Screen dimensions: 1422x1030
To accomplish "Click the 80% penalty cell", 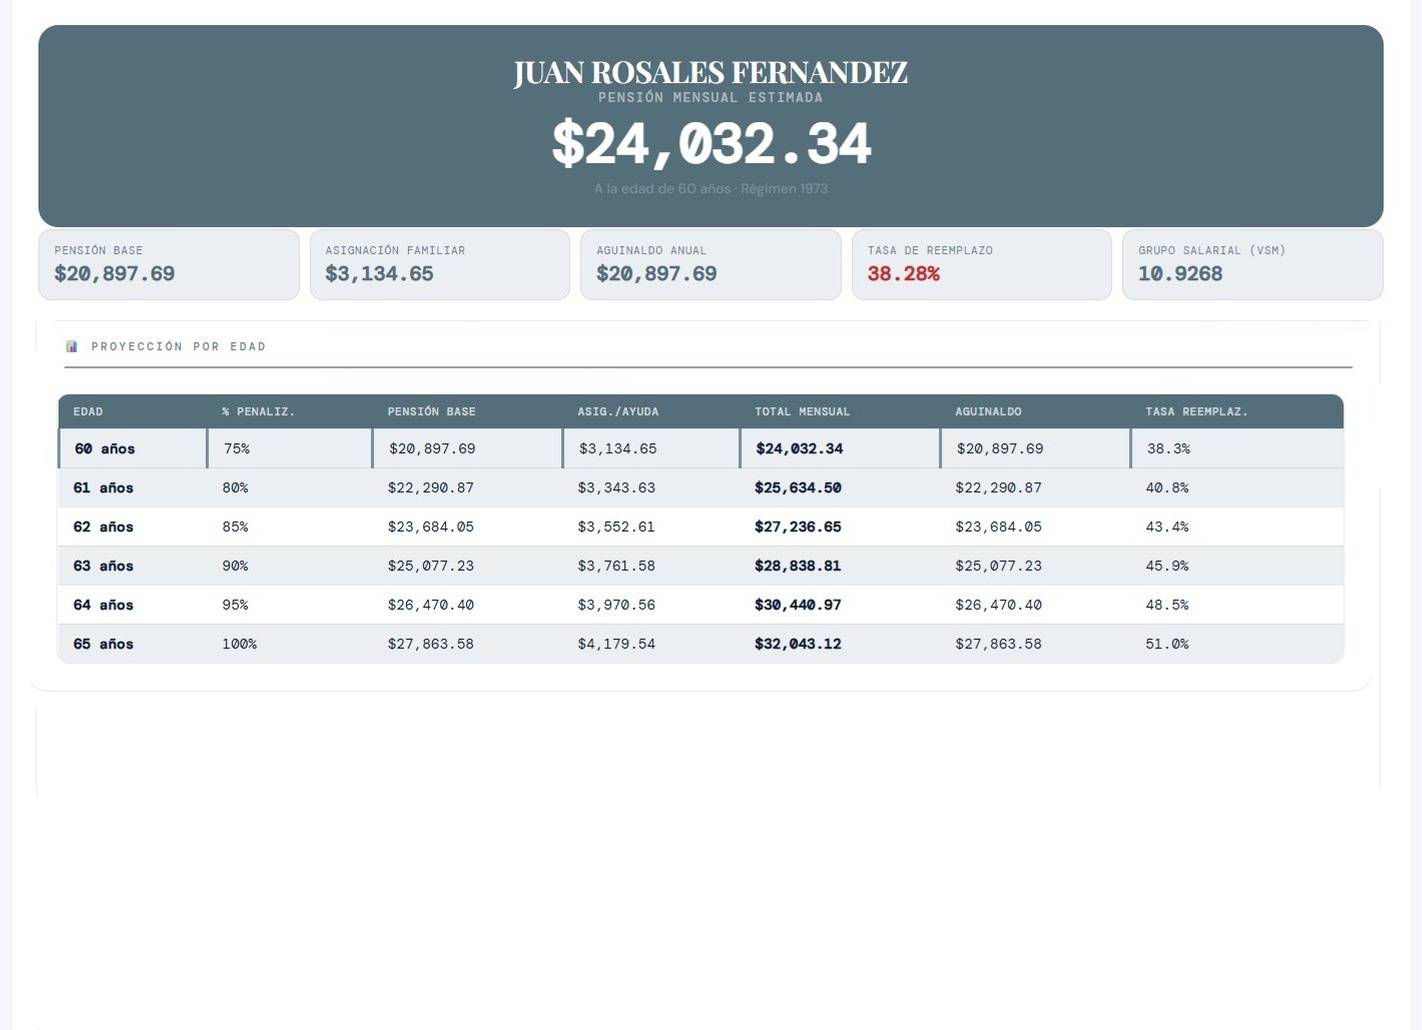I will pyautogui.click(x=235, y=488).
